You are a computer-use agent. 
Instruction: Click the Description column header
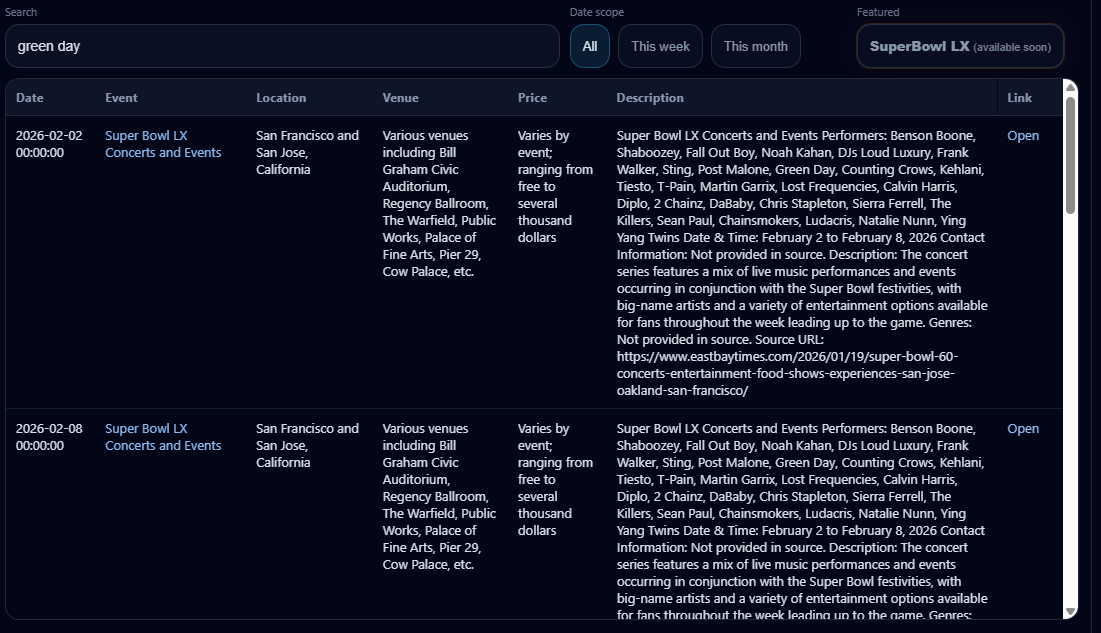(650, 98)
